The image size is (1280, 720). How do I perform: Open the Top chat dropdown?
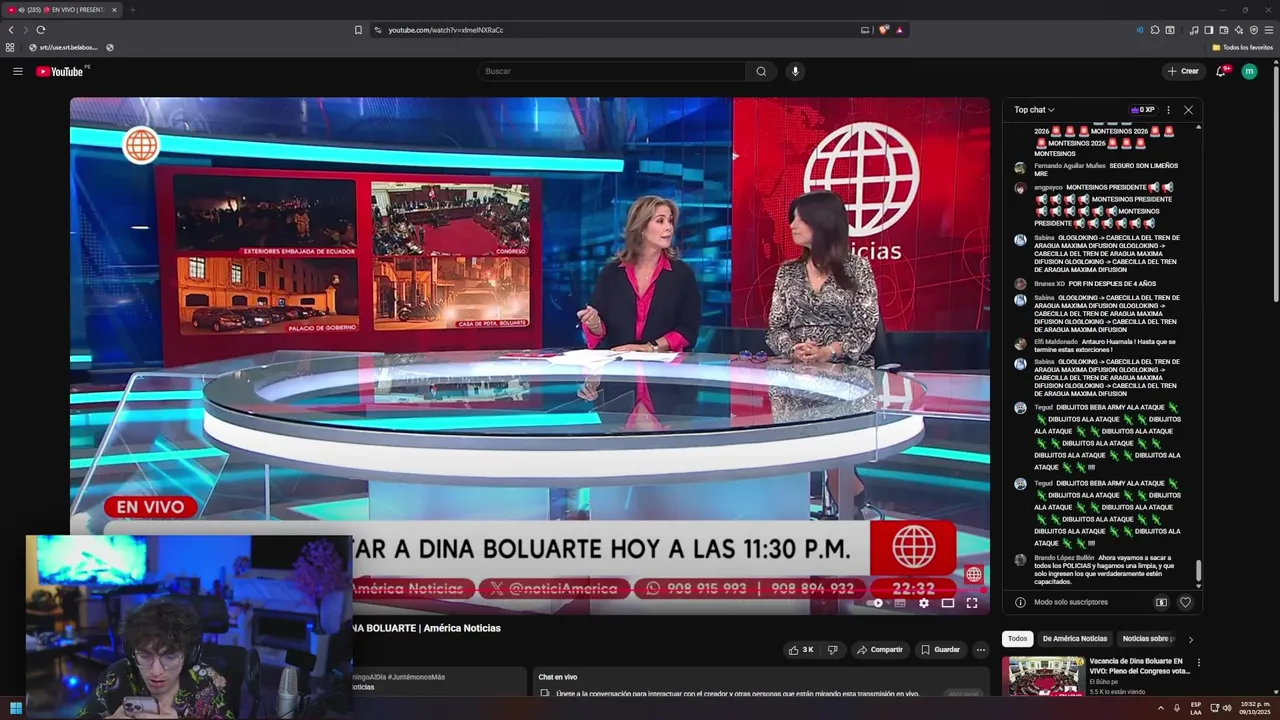pyautogui.click(x=1034, y=110)
